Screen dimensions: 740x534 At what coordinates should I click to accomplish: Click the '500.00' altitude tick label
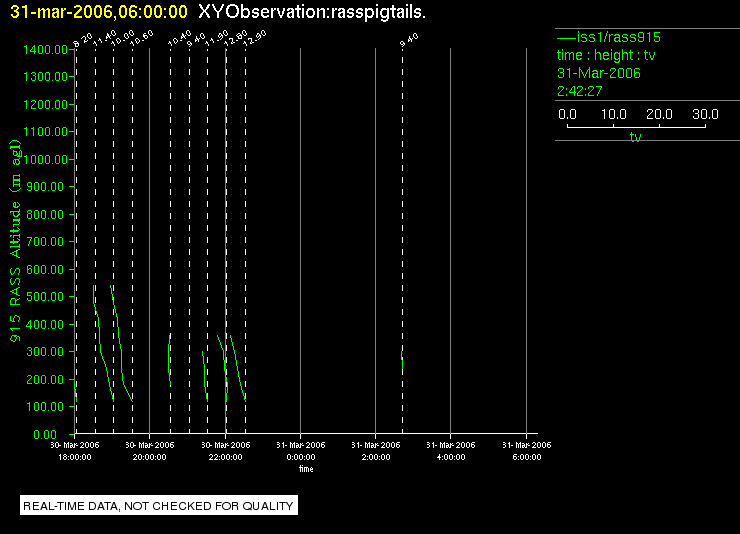point(45,297)
